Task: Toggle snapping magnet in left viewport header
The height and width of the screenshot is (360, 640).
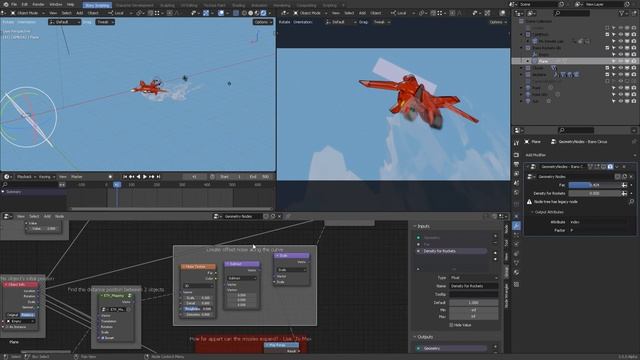Action: (151, 13)
